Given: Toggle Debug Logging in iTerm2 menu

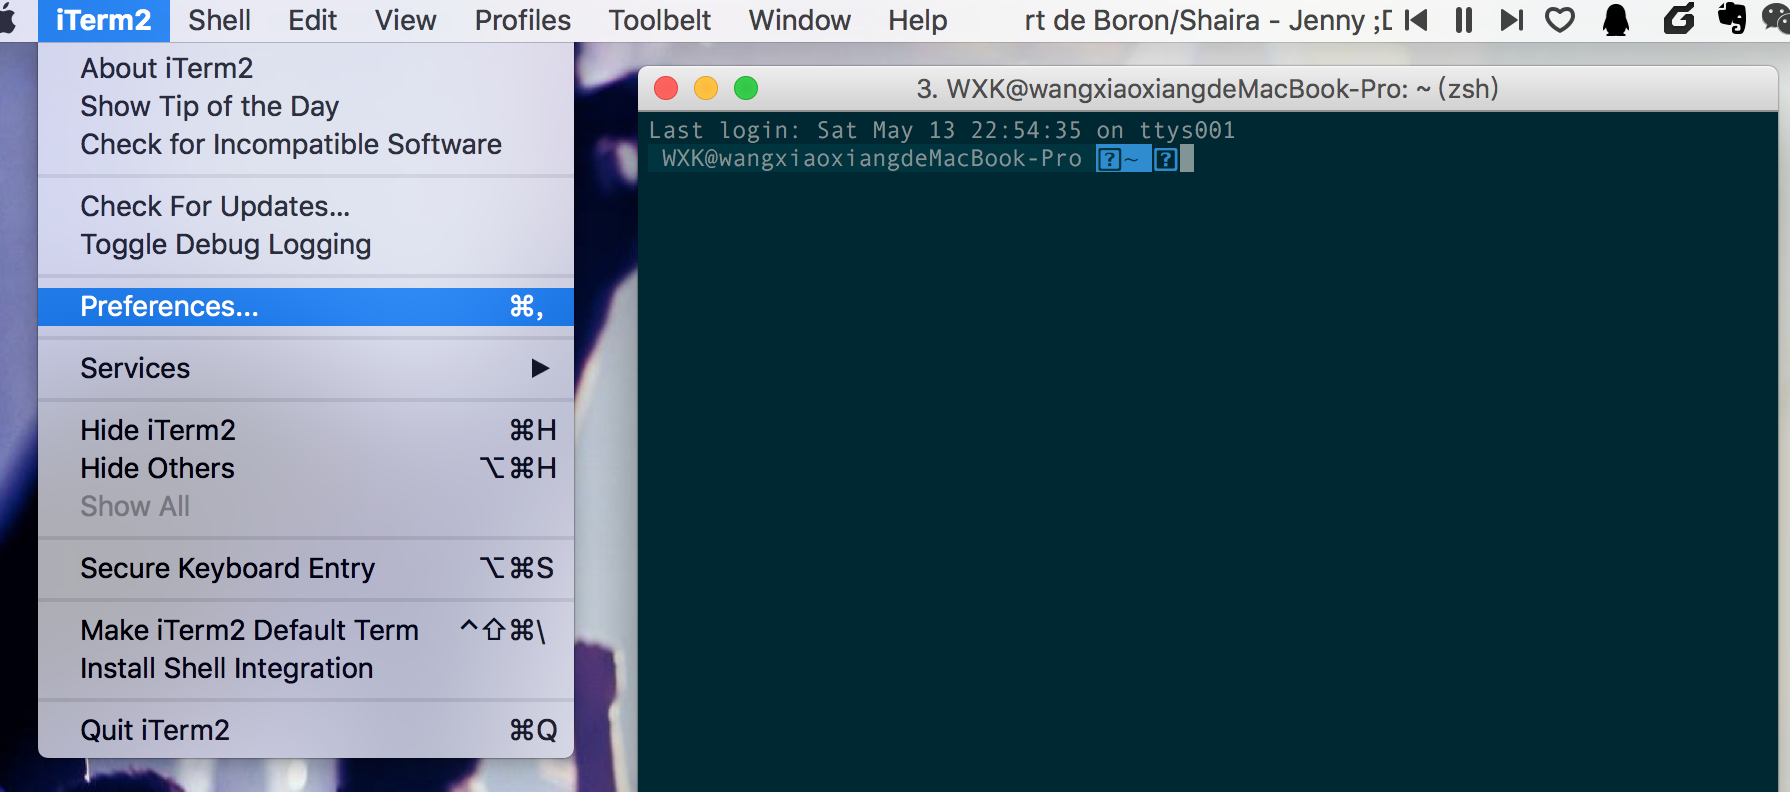Looking at the screenshot, I should click(225, 244).
